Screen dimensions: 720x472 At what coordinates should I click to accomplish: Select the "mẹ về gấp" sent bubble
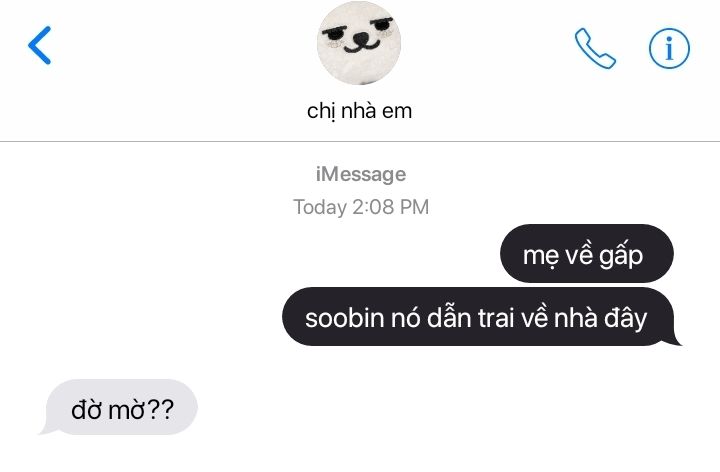(x=586, y=253)
